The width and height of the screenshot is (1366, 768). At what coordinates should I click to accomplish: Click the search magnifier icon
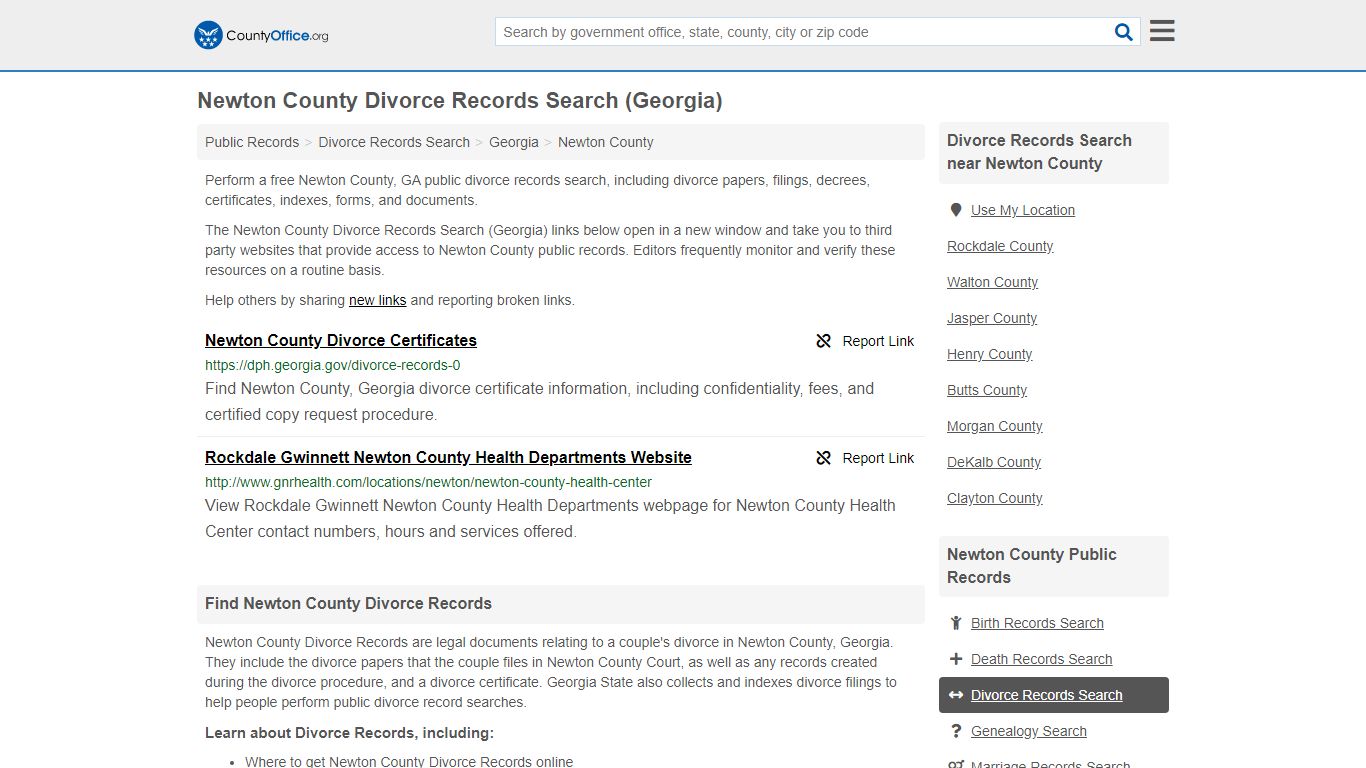(x=1124, y=32)
